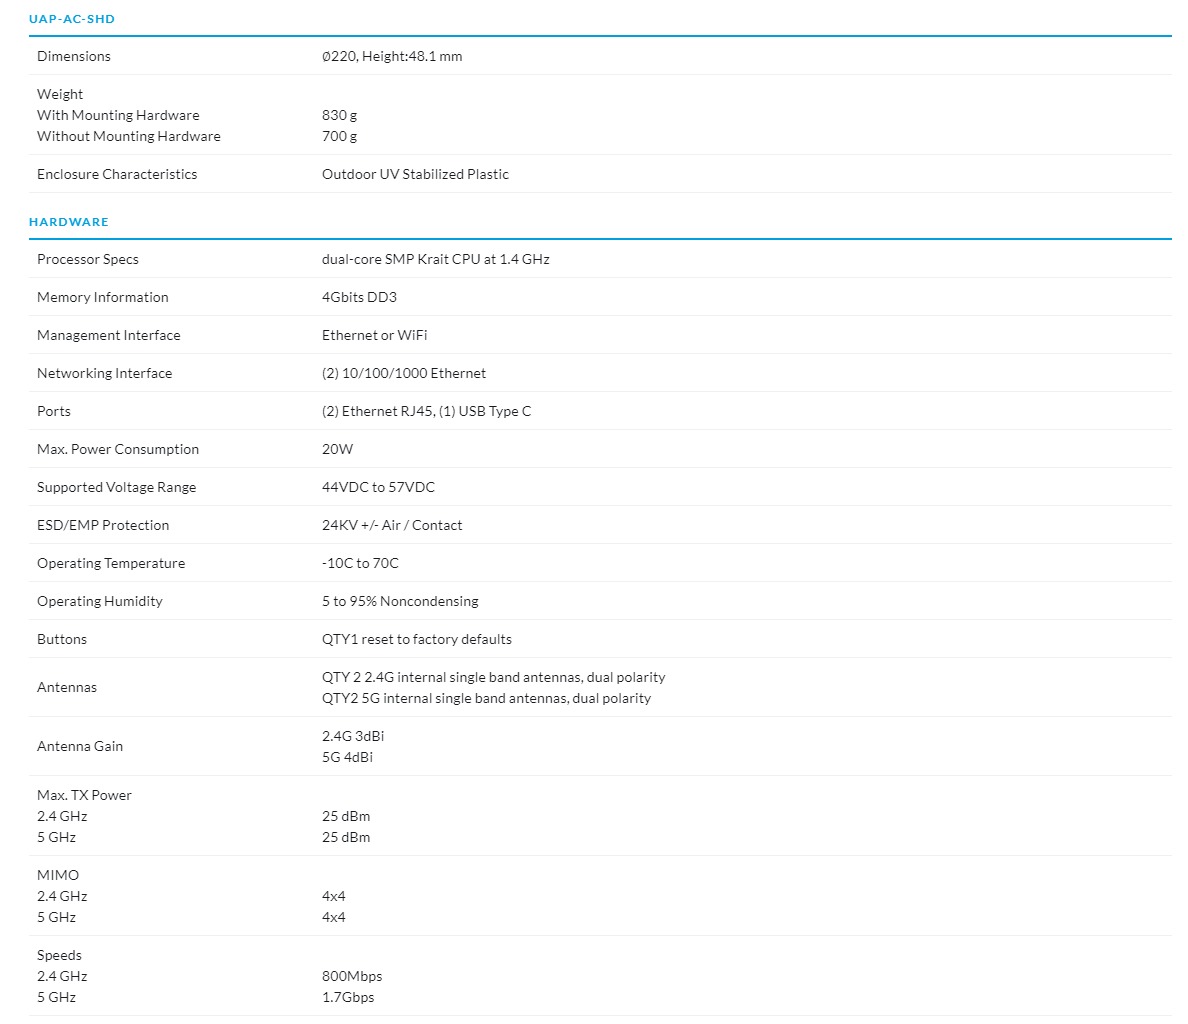Click the Processor Specs label
The width and height of the screenshot is (1188, 1024).
[x=88, y=259]
